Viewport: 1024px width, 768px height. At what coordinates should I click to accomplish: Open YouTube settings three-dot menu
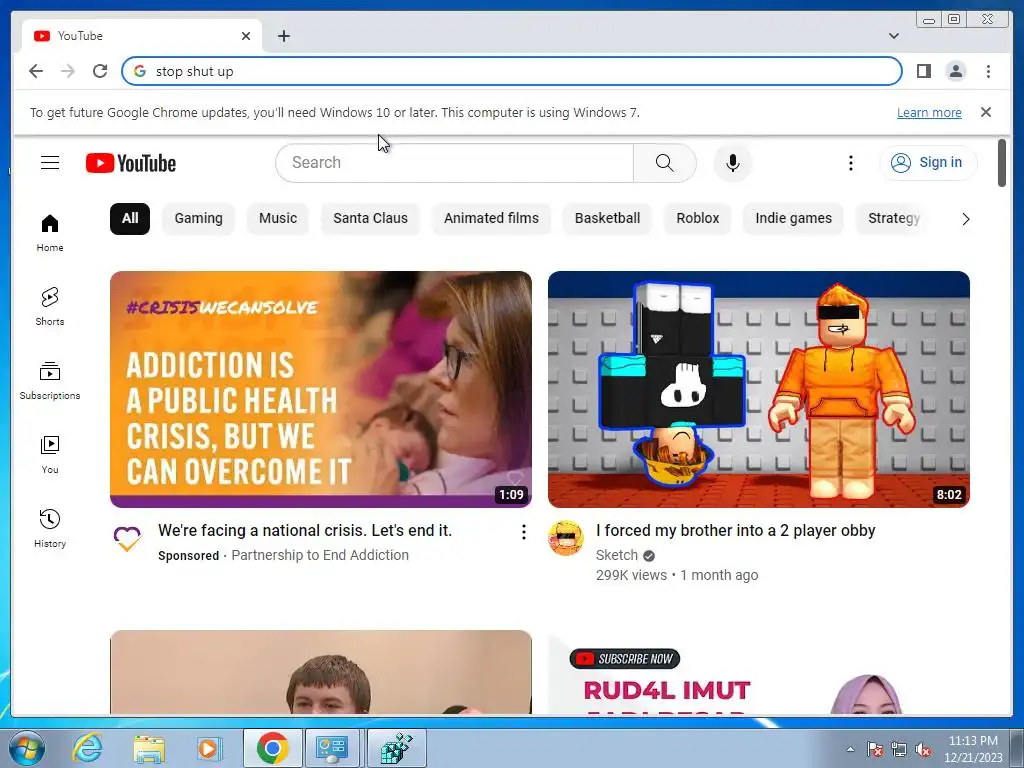[x=850, y=163]
